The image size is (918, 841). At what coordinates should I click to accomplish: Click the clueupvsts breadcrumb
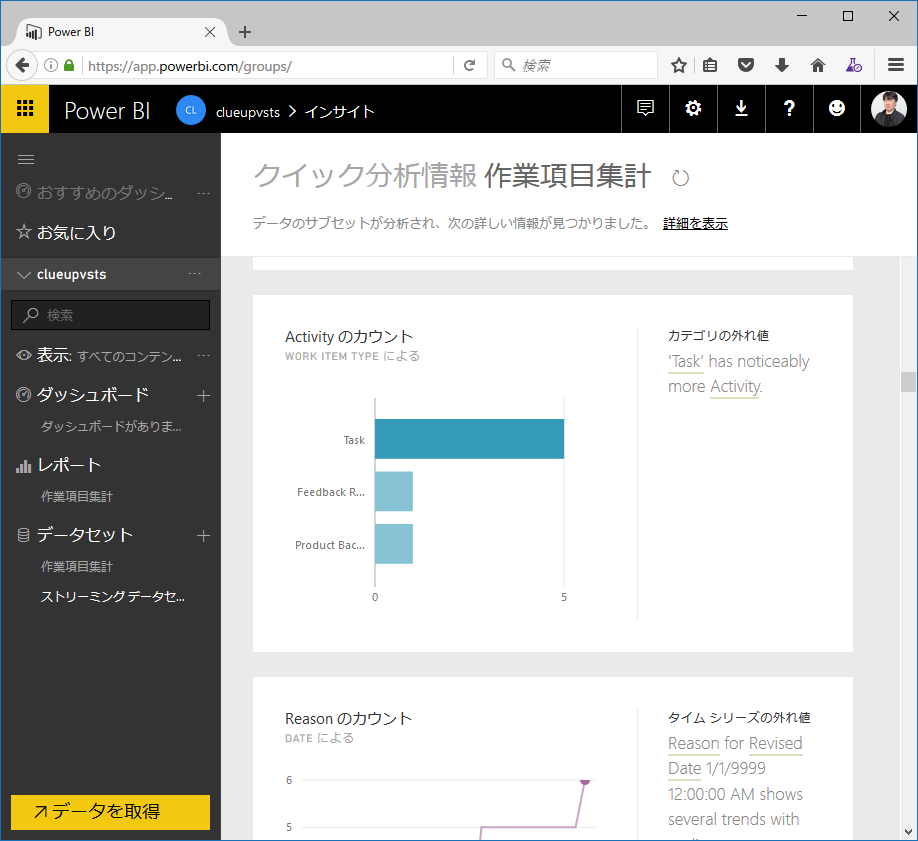[x=248, y=112]
